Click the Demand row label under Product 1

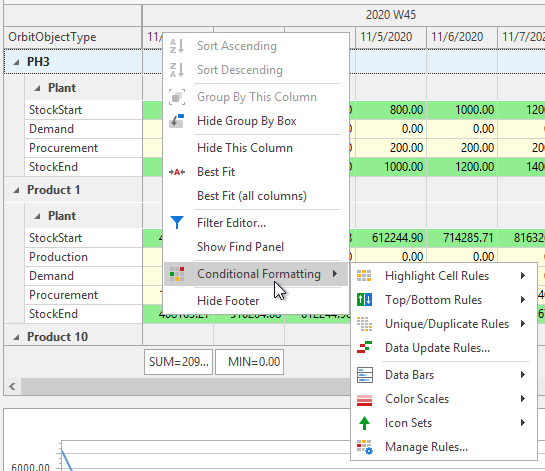(x=83, y=276)
